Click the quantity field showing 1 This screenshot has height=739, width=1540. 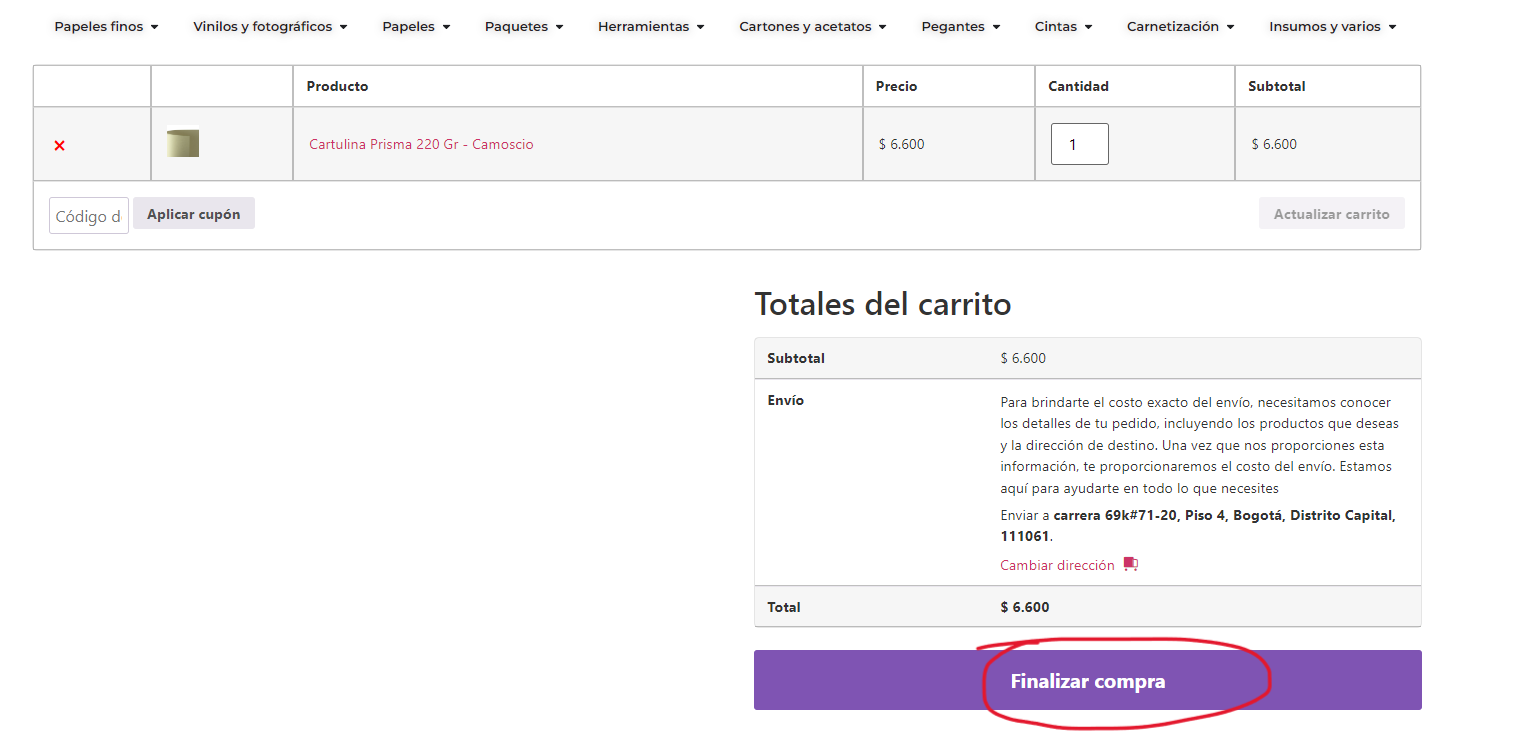[1079, 145]
